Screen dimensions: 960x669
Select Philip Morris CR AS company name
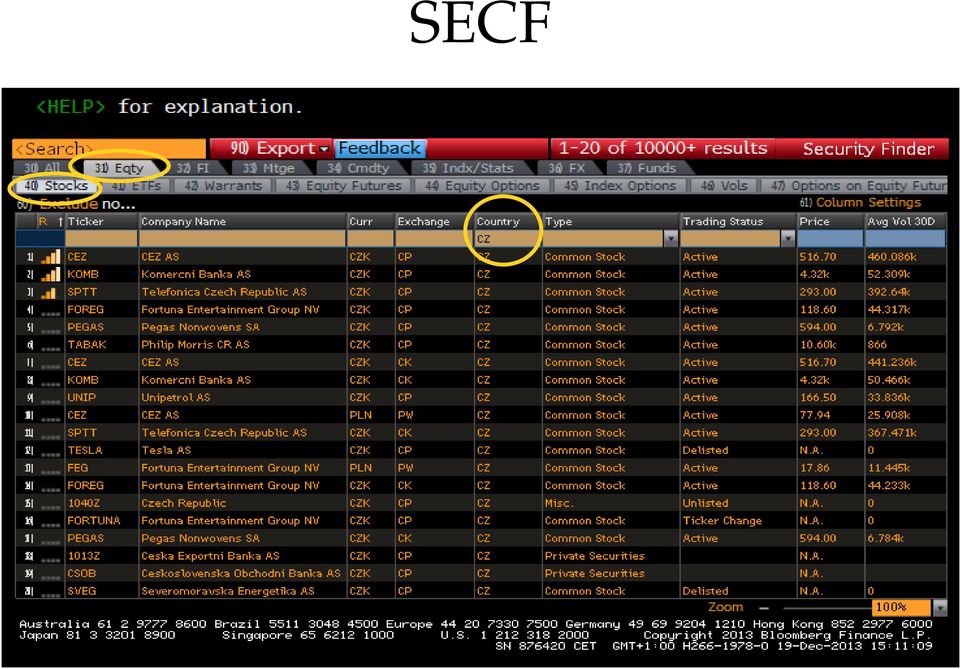[195, 345]
